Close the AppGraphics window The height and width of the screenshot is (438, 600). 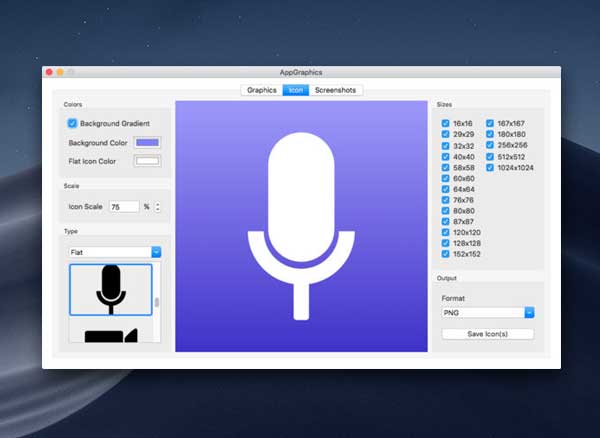49,72
